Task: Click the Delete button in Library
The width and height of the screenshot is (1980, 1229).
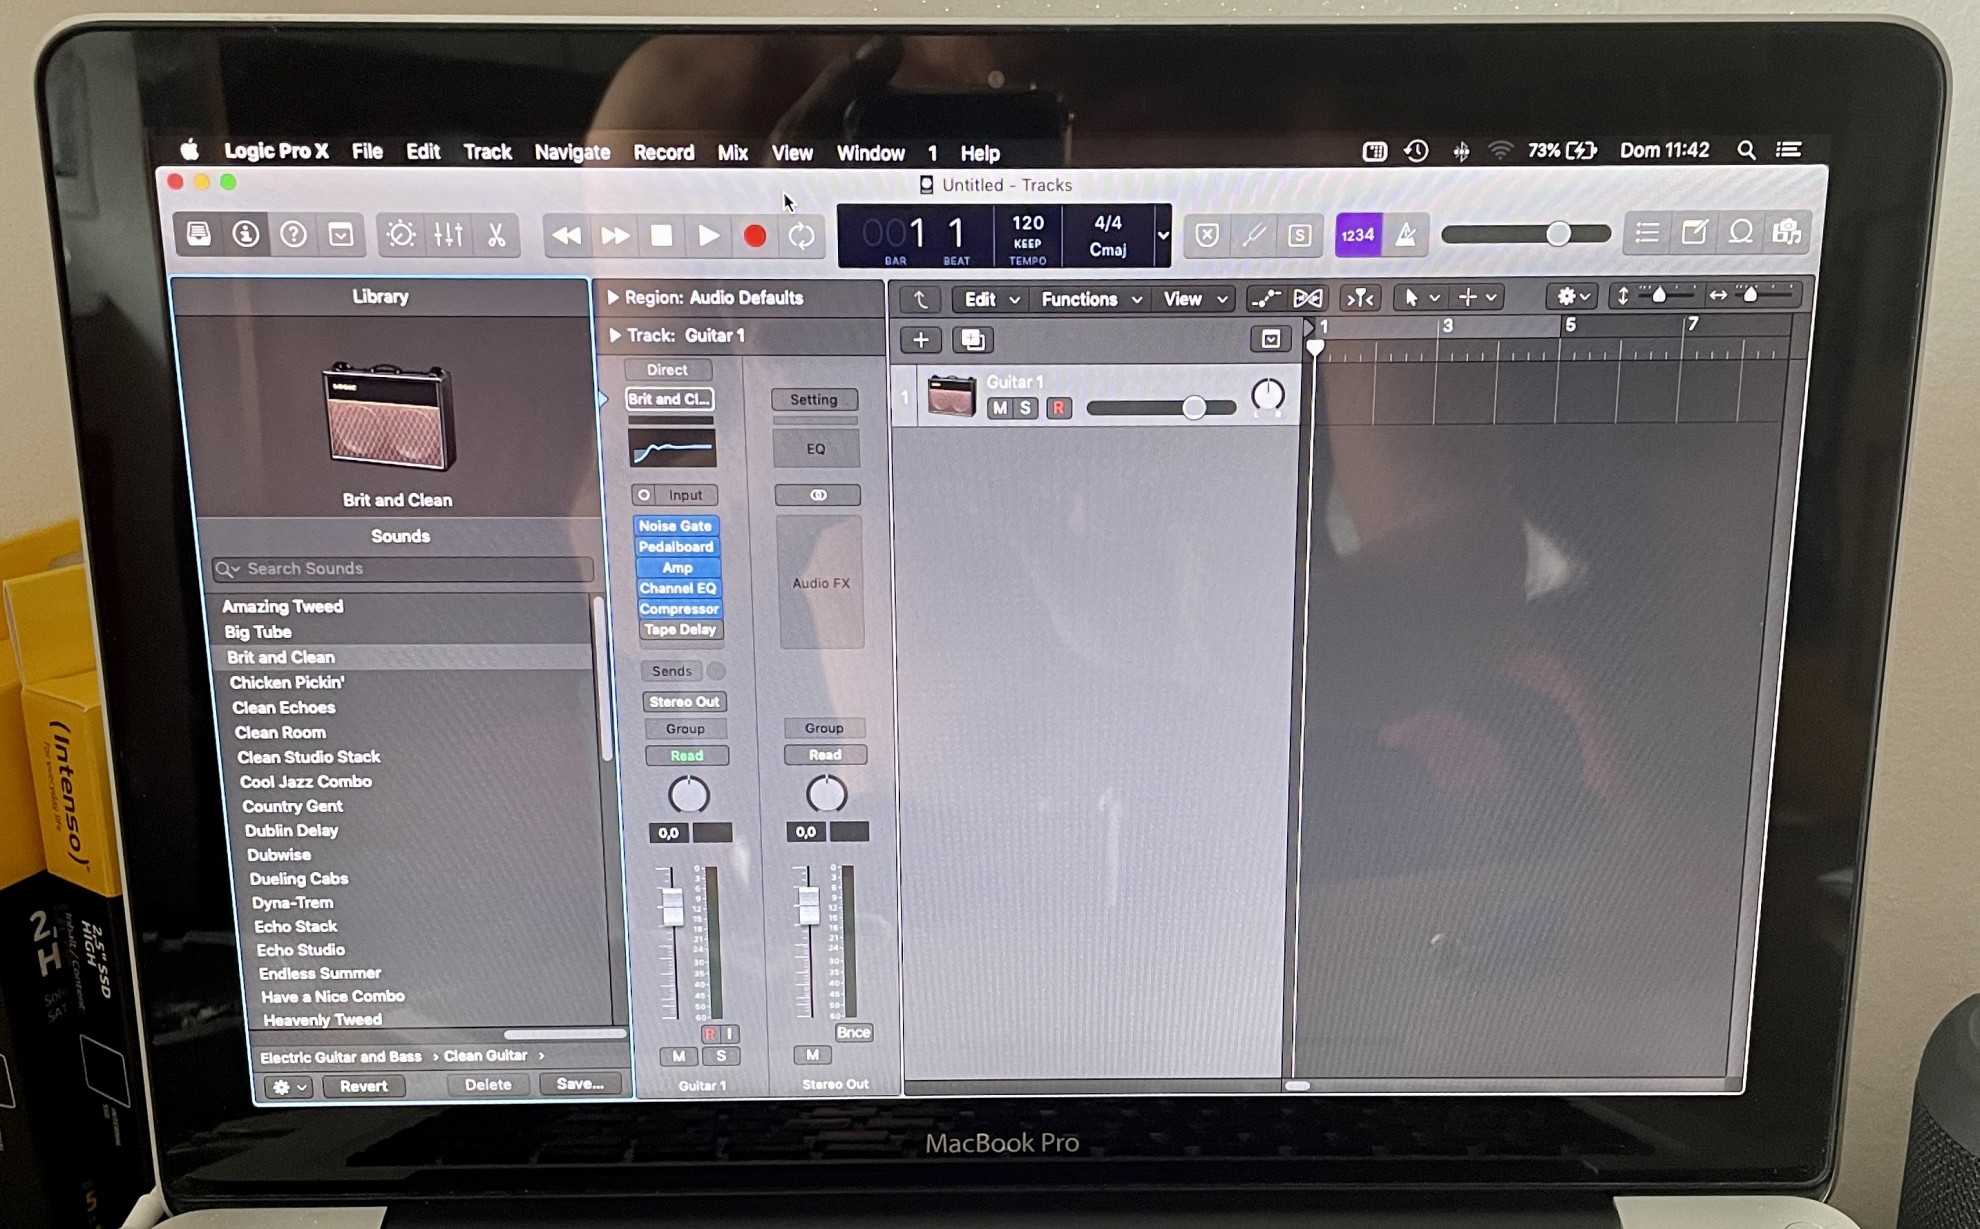Action: coord(488,1084)
